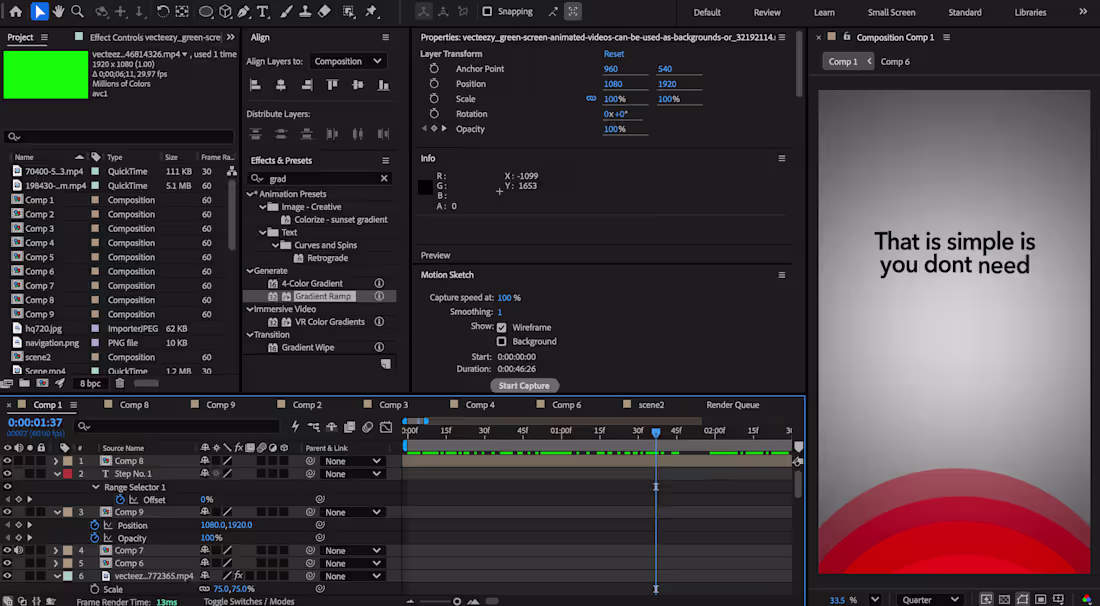Image resolution: width=1100 pixels, height=606 pixels.
Task: Enable Motion Blur for timeline layers
Action: [x=367, y=426]
